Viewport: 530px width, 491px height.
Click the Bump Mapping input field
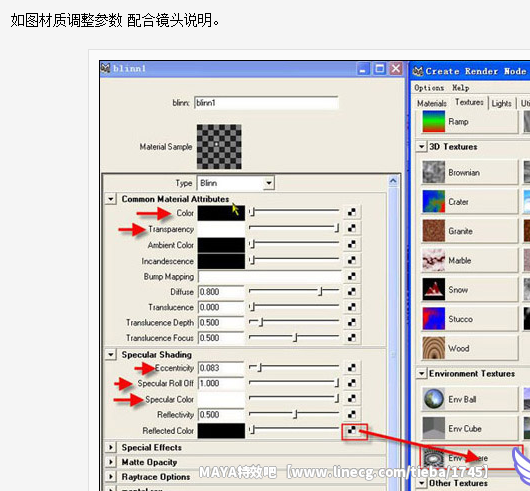270,276
